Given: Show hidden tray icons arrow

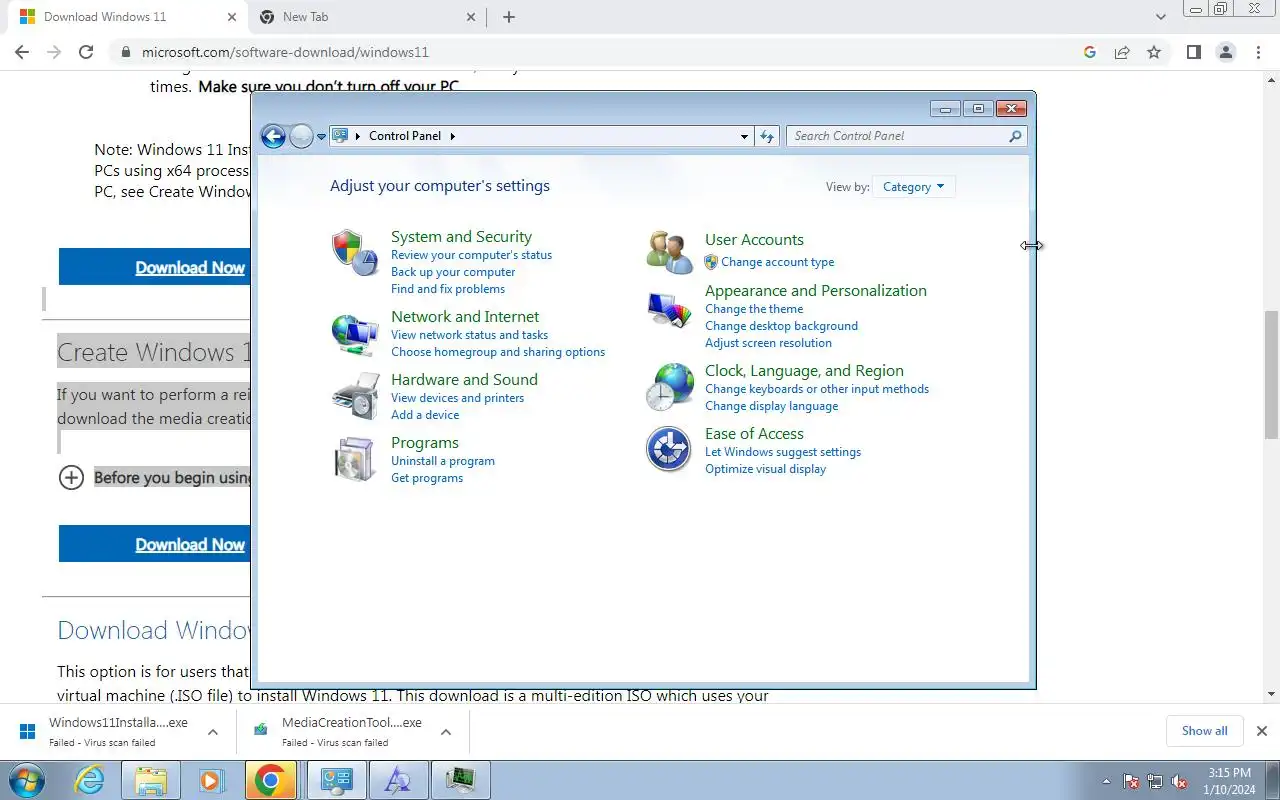Looking at the screenshot, I should 1106,782.
